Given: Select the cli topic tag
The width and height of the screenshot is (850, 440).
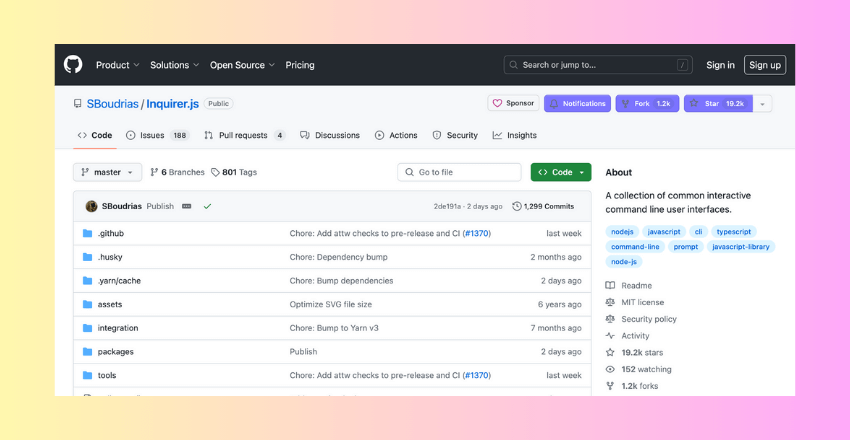Looking at the screenshot, I should click(x=699, y=232).
